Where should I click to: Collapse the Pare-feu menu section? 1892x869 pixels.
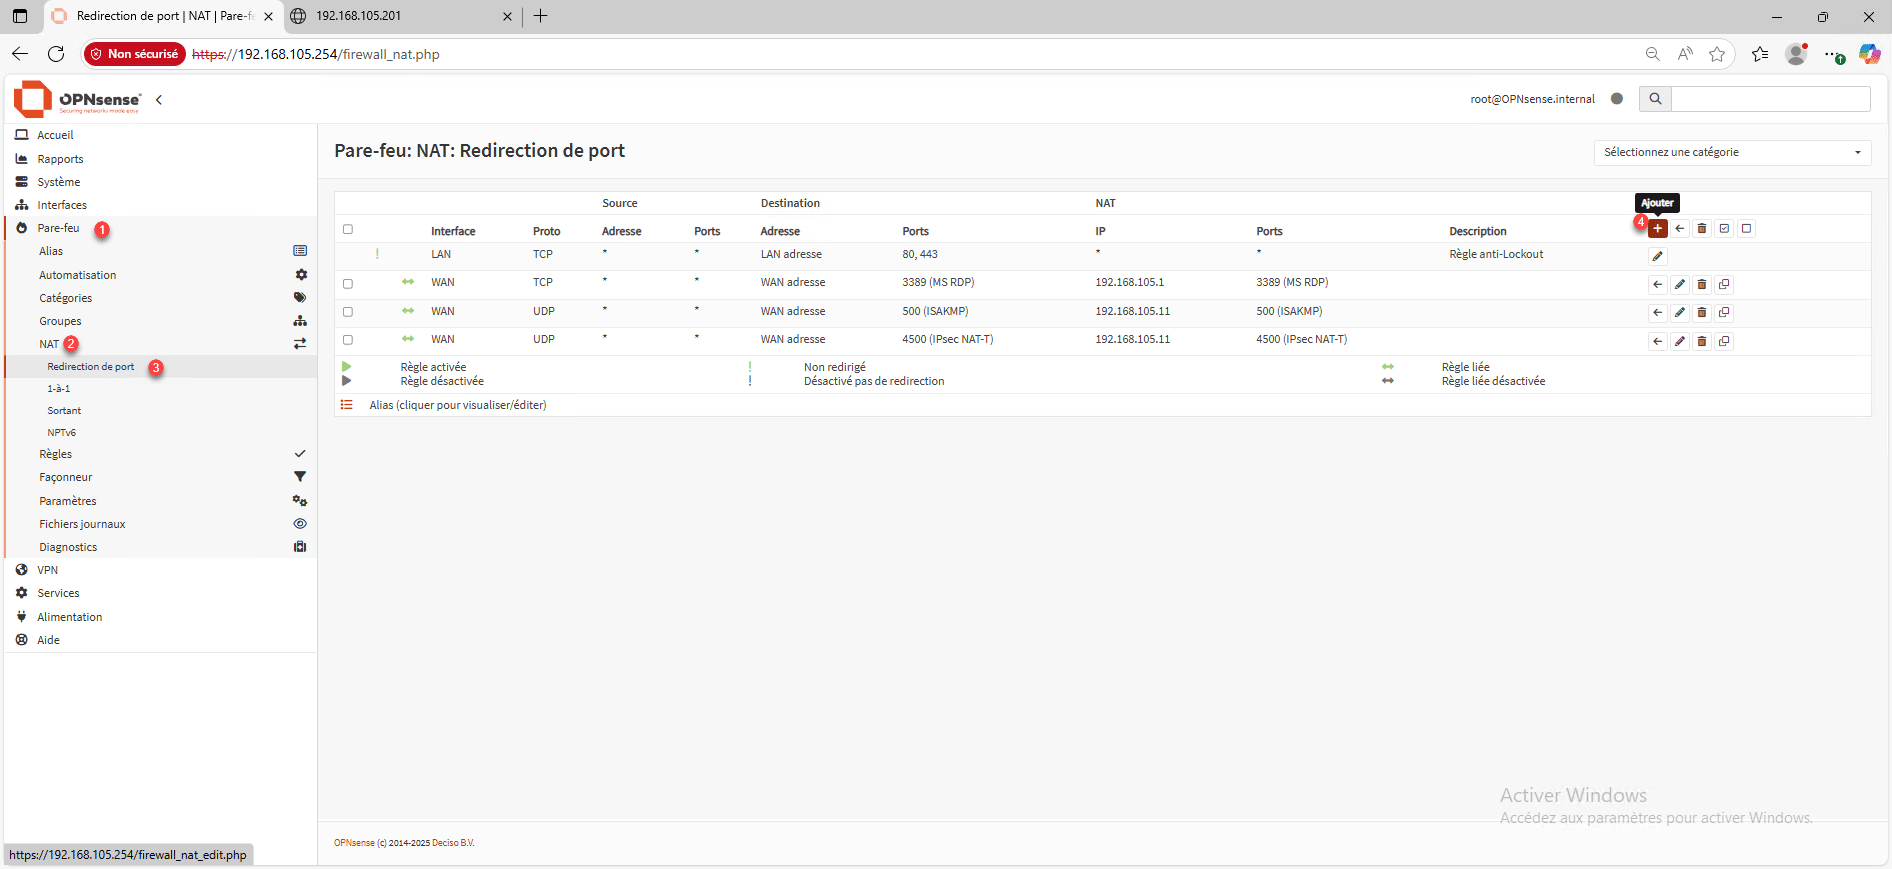click(x=58, y=228)
